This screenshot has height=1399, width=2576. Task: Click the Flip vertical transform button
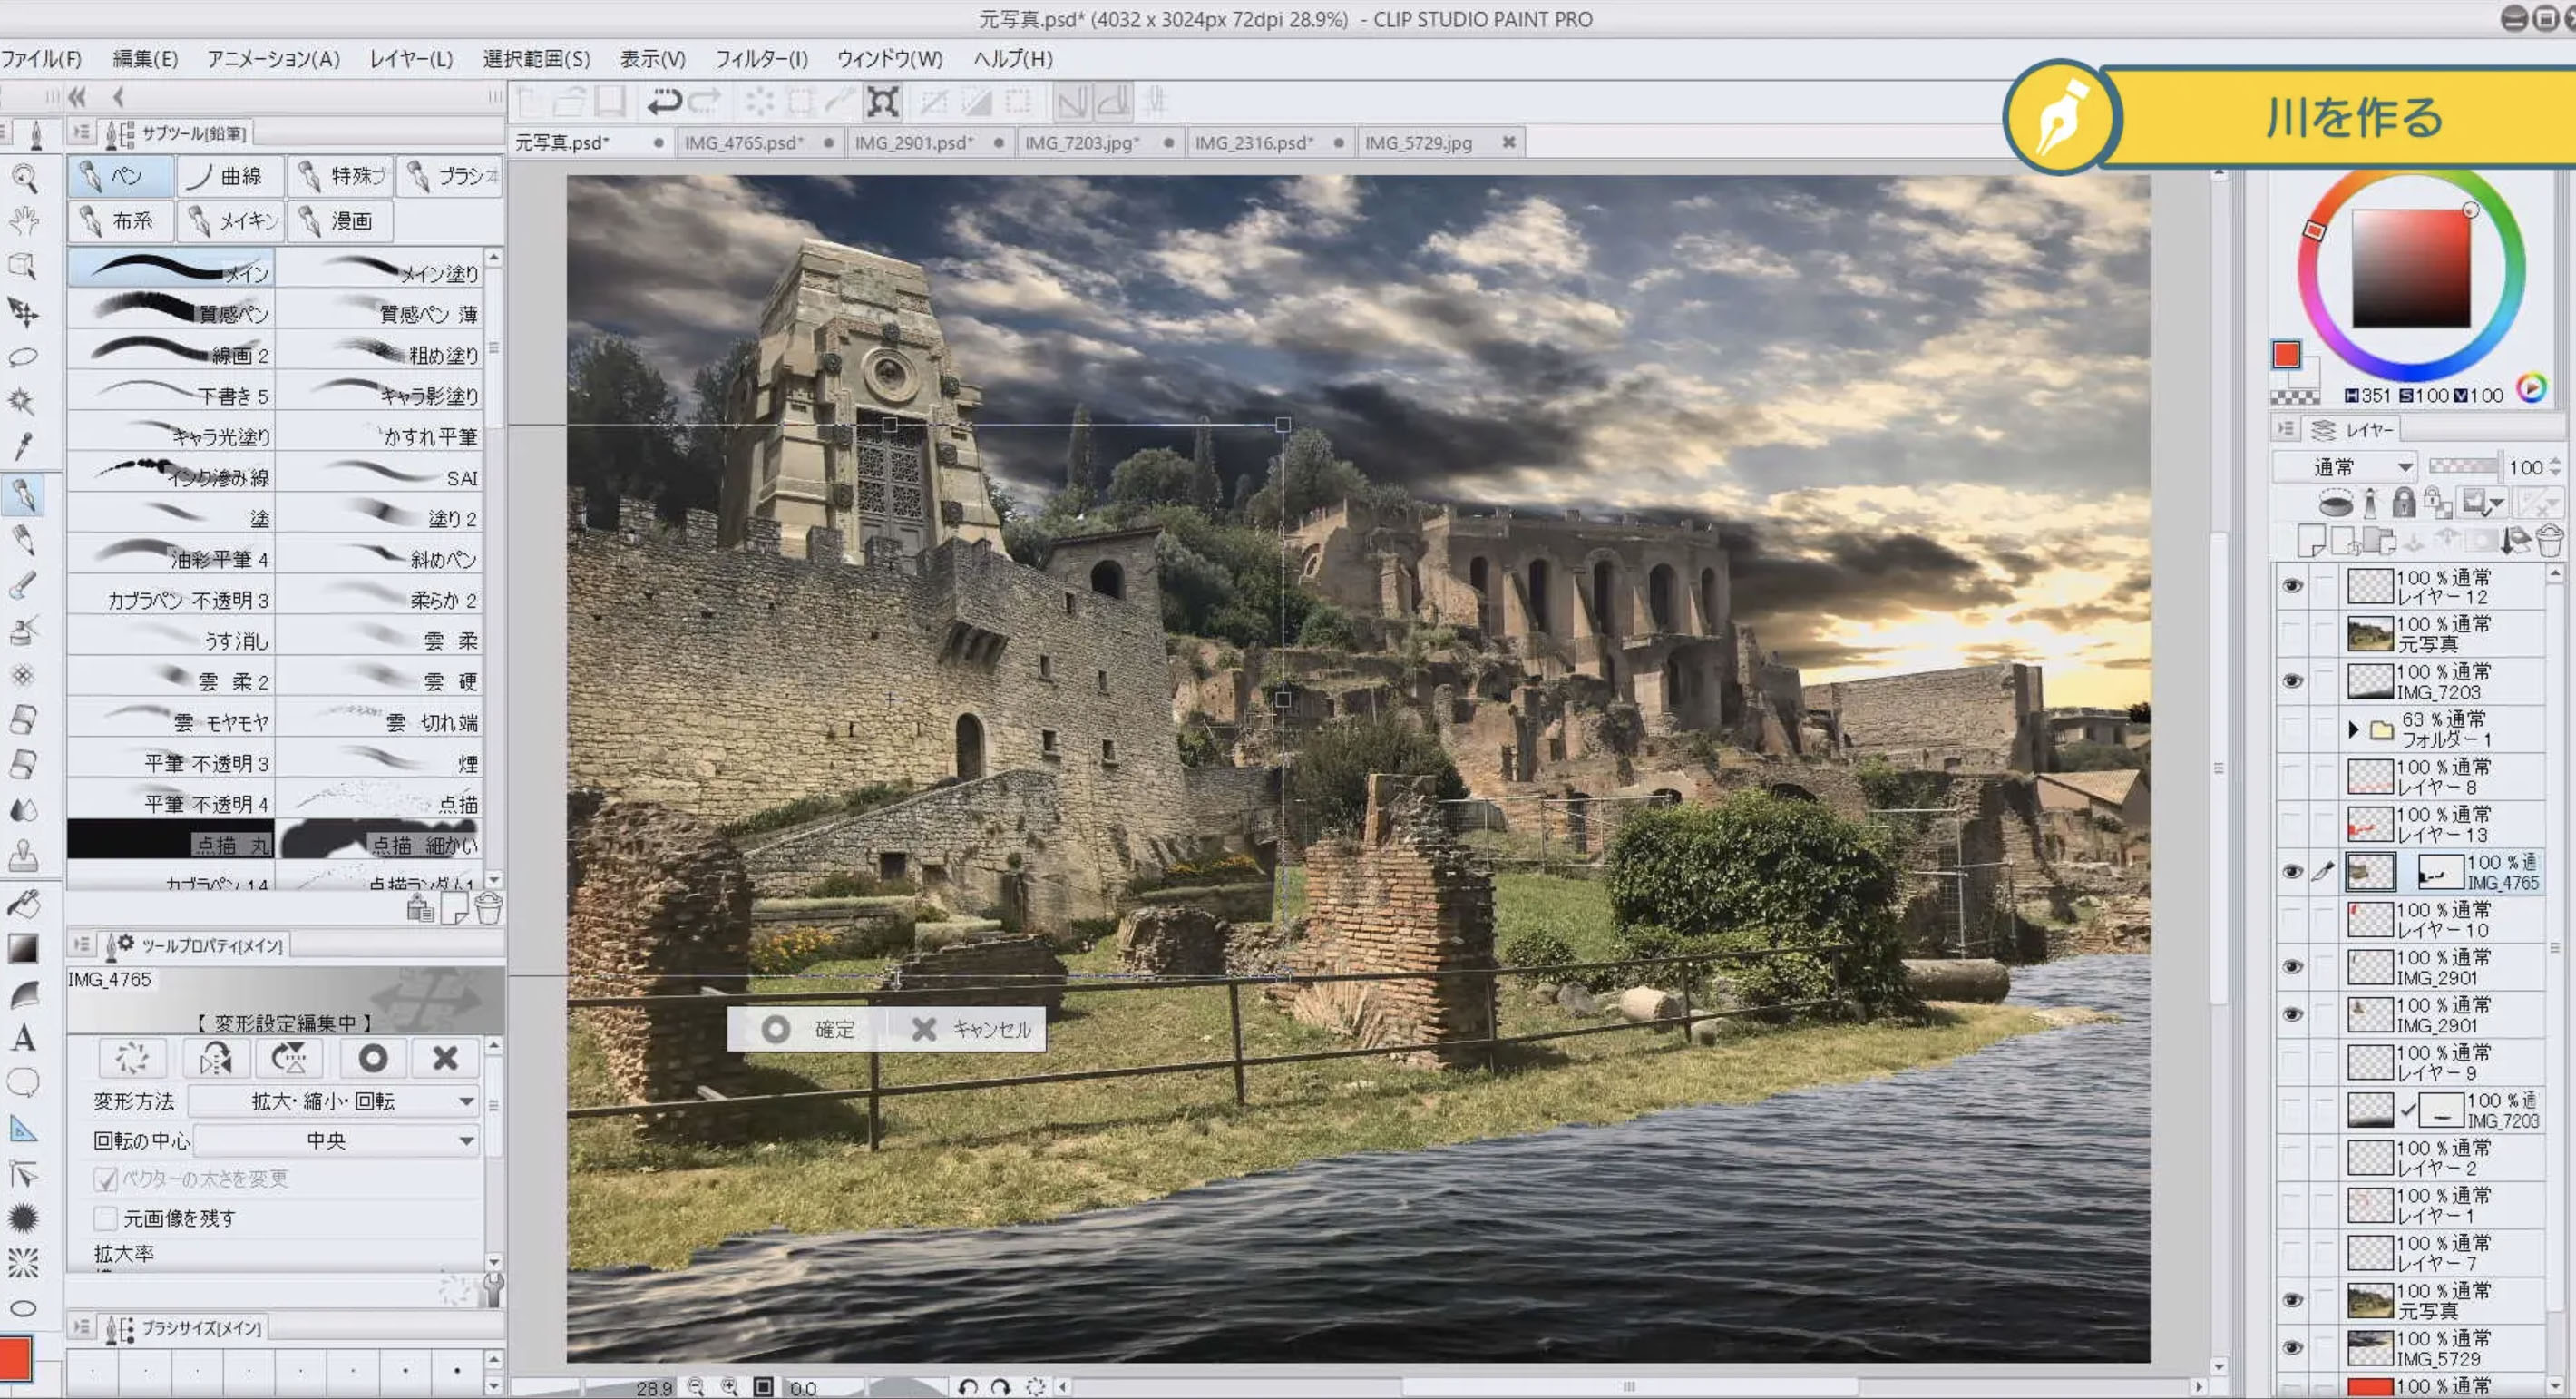[x=290, y=1058]
